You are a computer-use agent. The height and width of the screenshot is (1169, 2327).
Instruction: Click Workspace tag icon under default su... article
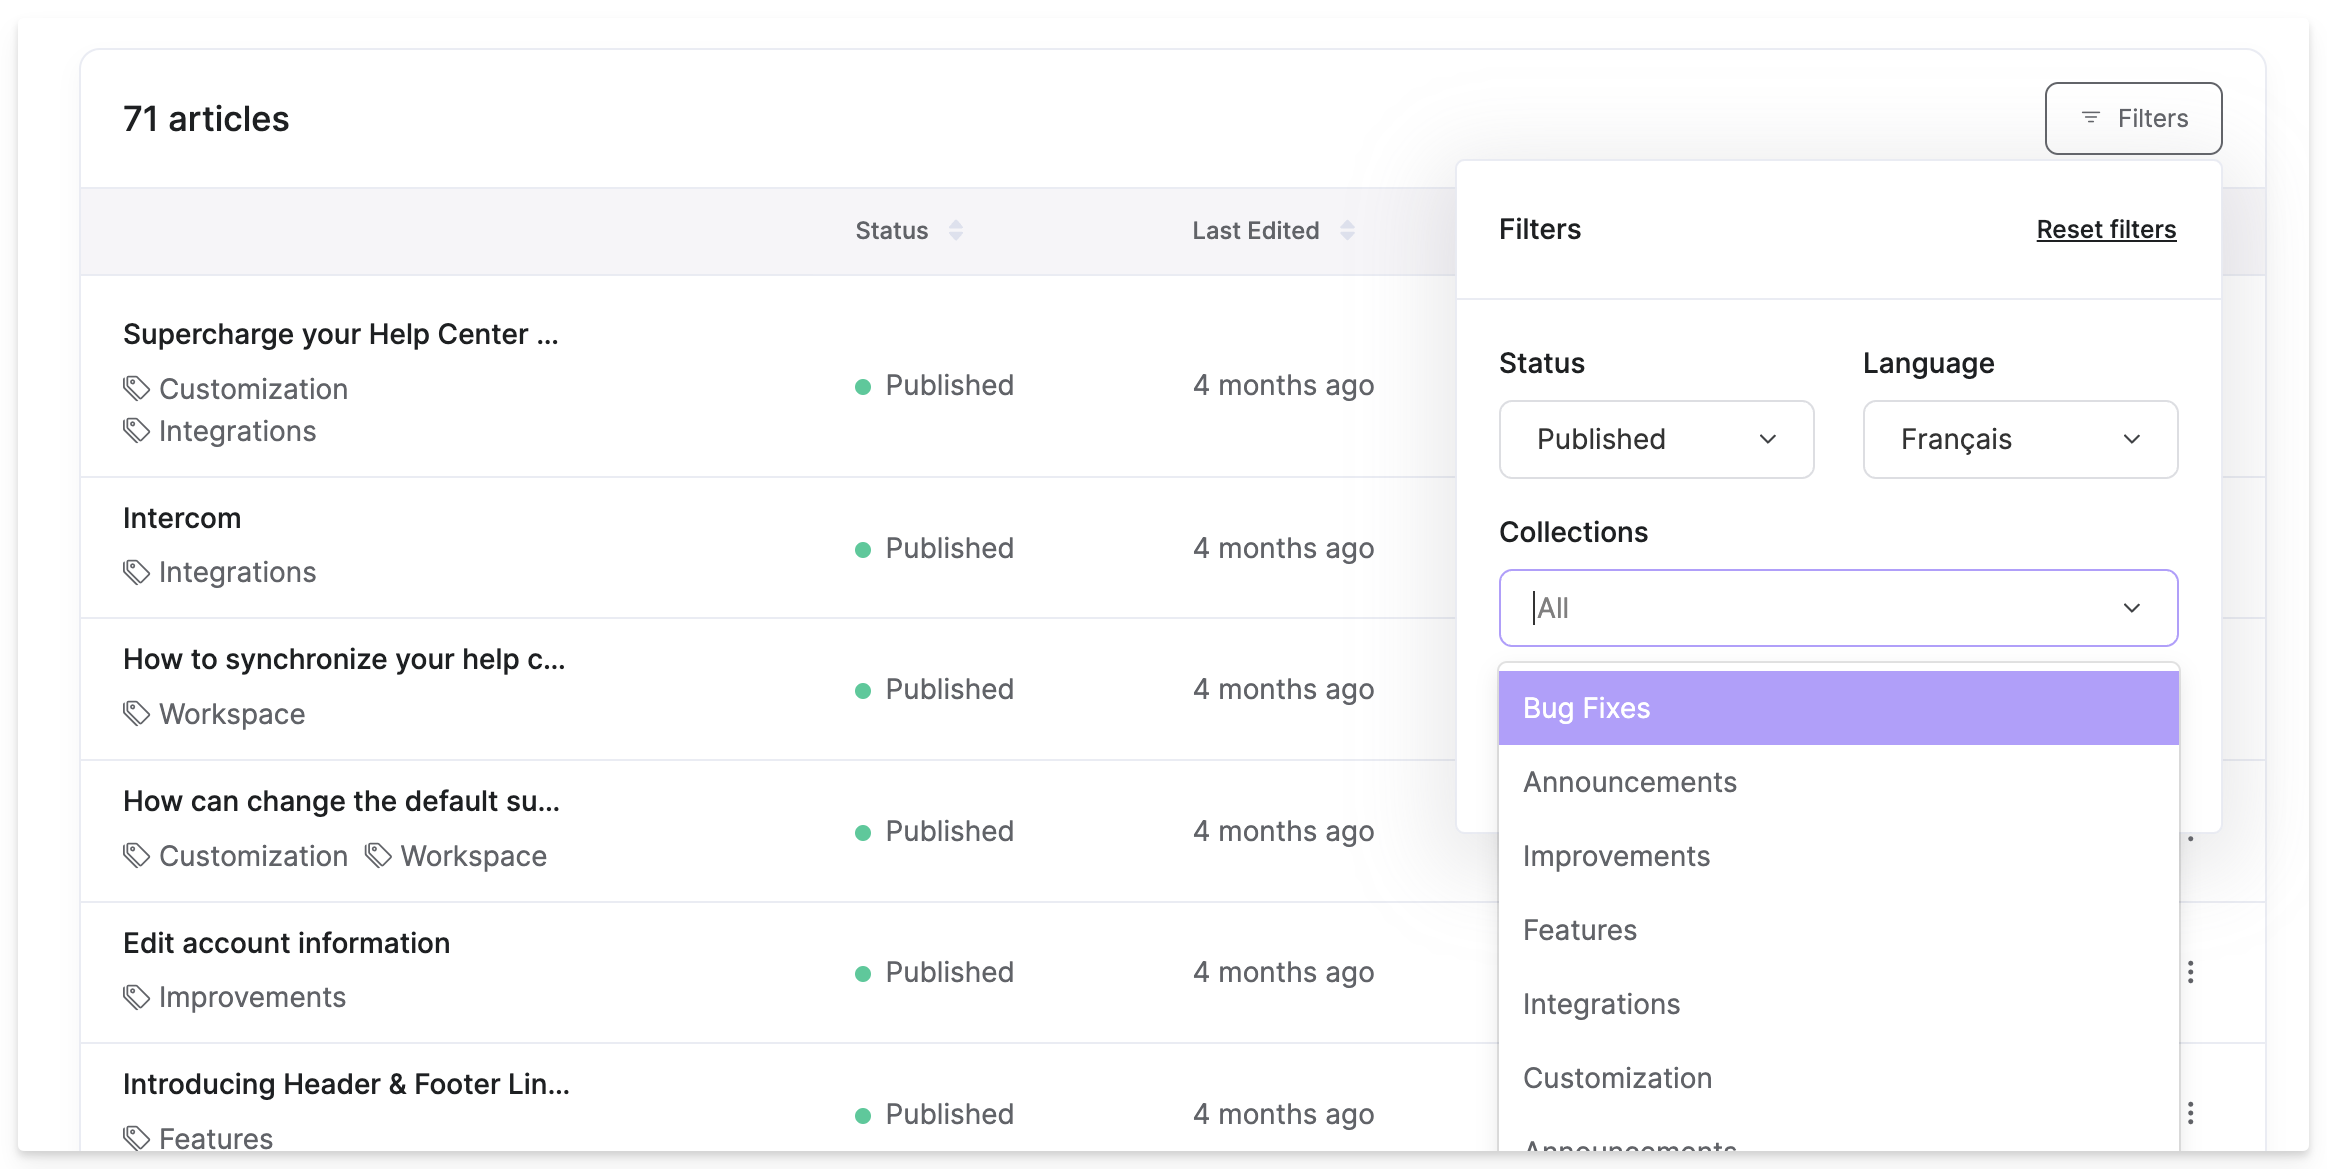(378, 856)
